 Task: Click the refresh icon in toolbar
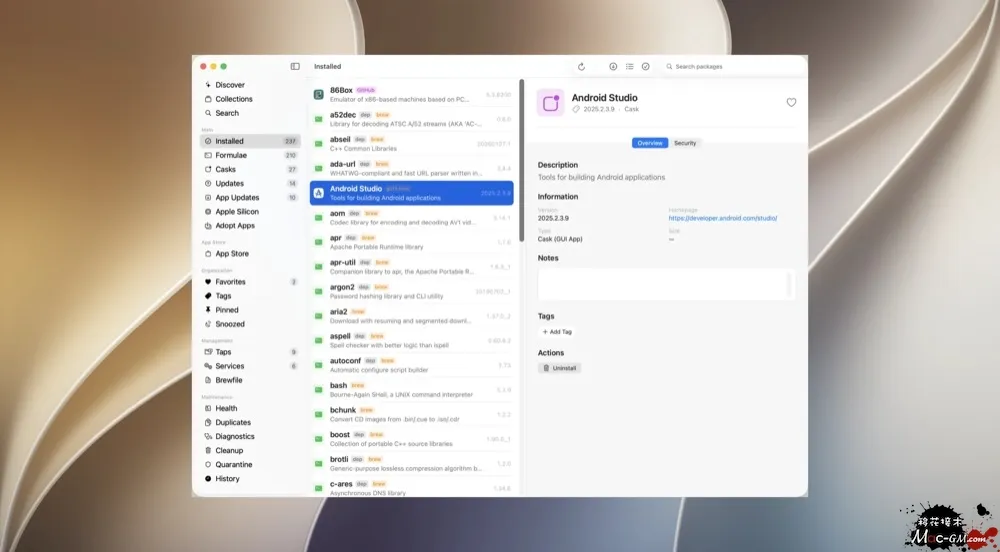pyautogui.click(x=581, y=66)
